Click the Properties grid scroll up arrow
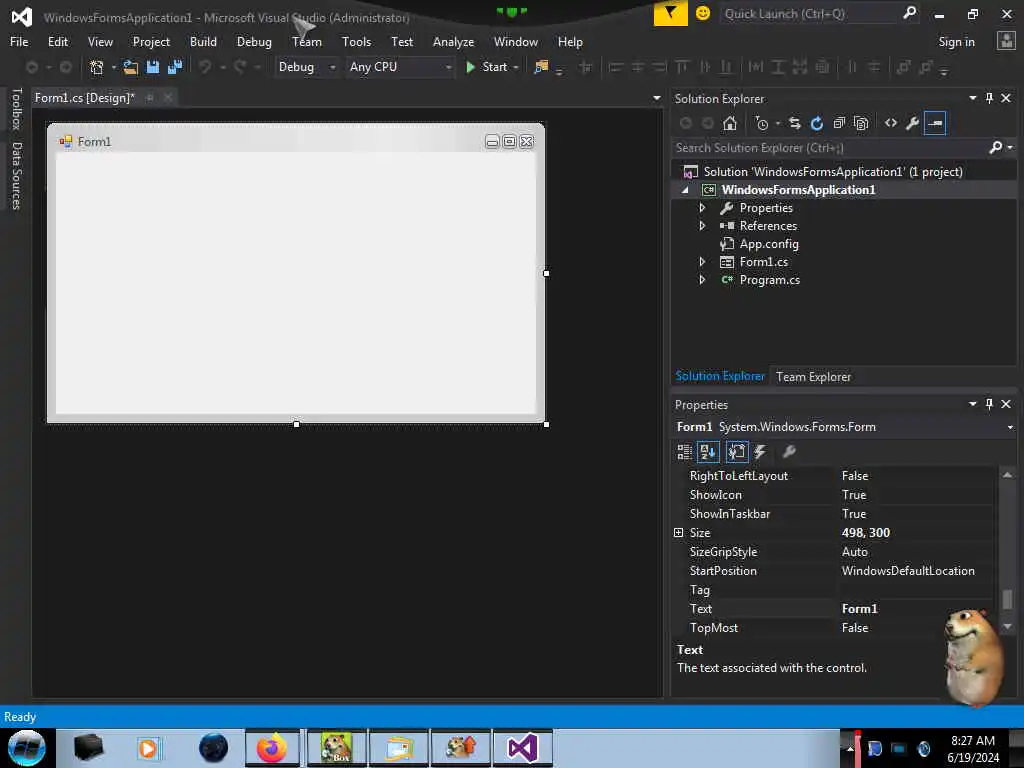This screenshot has width=1024, height=768. pos(1007,475)
